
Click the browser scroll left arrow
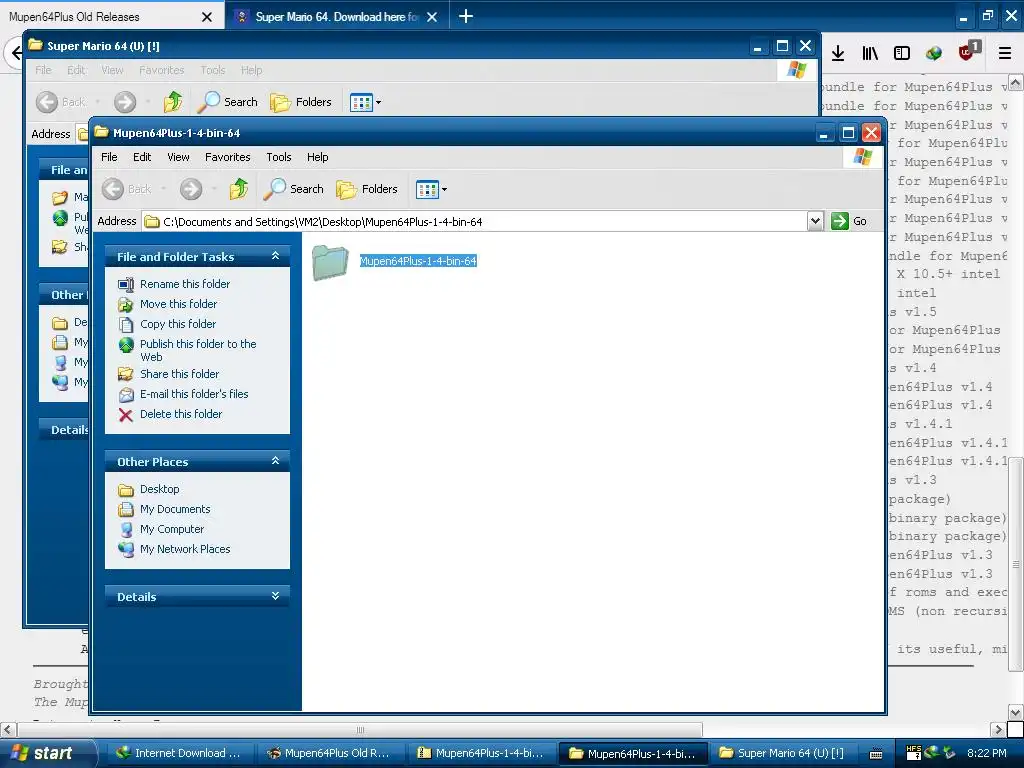click(7, 729)
